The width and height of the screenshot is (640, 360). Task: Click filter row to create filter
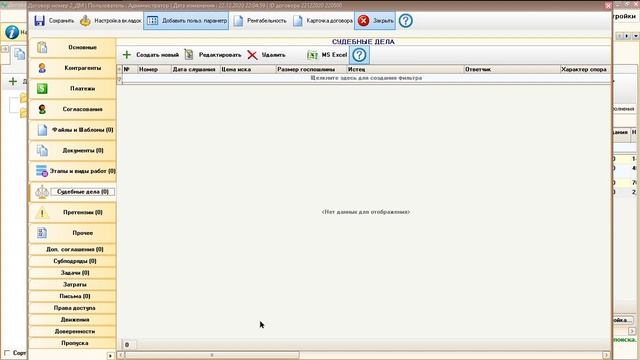[366, 78]
